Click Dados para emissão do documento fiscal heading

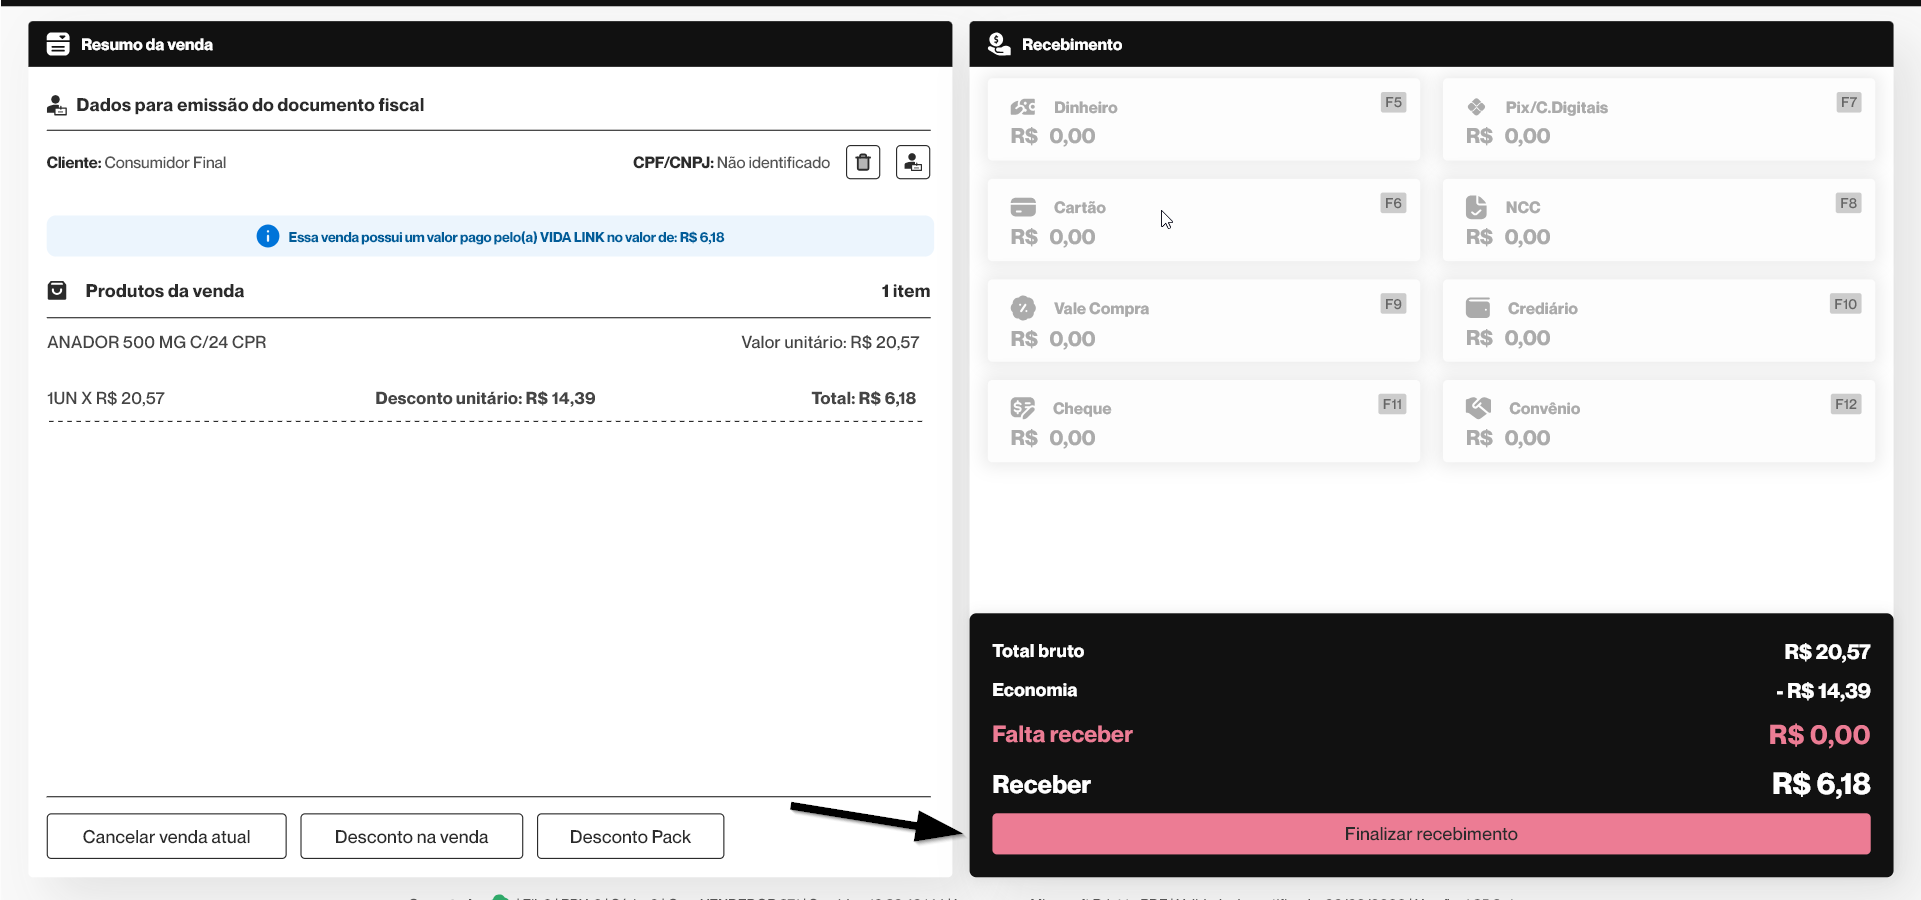tap(250, 105)
